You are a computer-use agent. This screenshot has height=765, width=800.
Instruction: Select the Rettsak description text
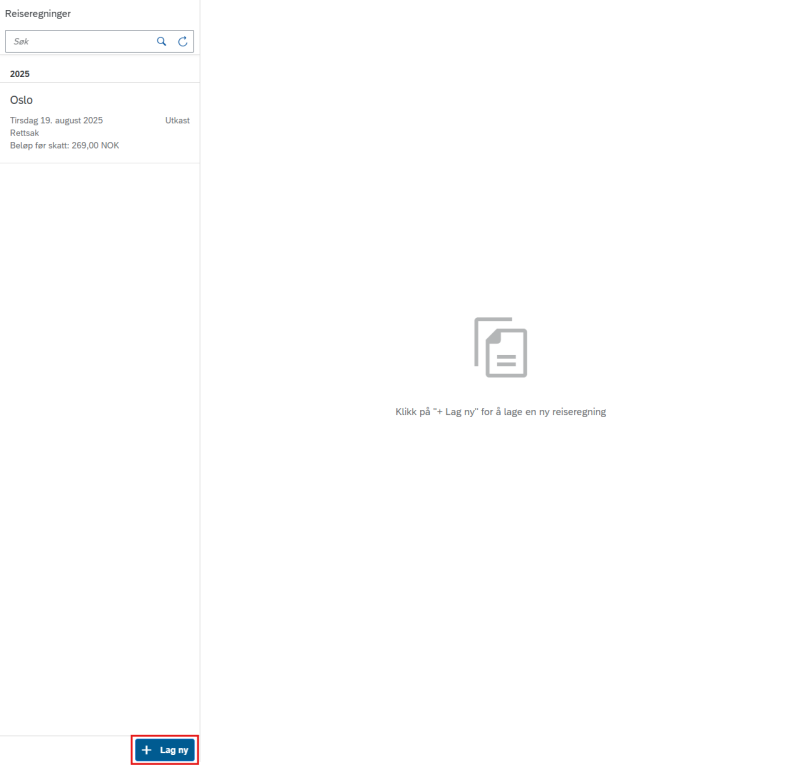point(24,133)
